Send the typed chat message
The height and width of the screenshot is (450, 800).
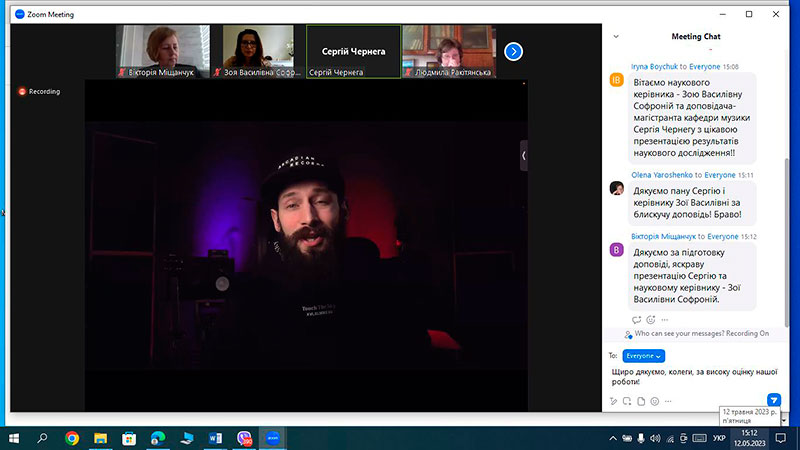click(x=773, y=399)
